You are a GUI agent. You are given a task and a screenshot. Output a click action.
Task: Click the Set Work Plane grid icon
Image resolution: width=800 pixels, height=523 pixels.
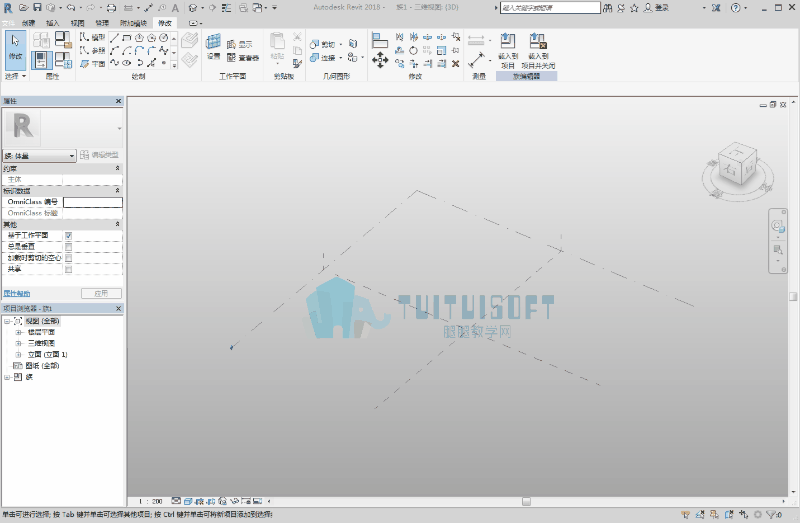[213, 42]
